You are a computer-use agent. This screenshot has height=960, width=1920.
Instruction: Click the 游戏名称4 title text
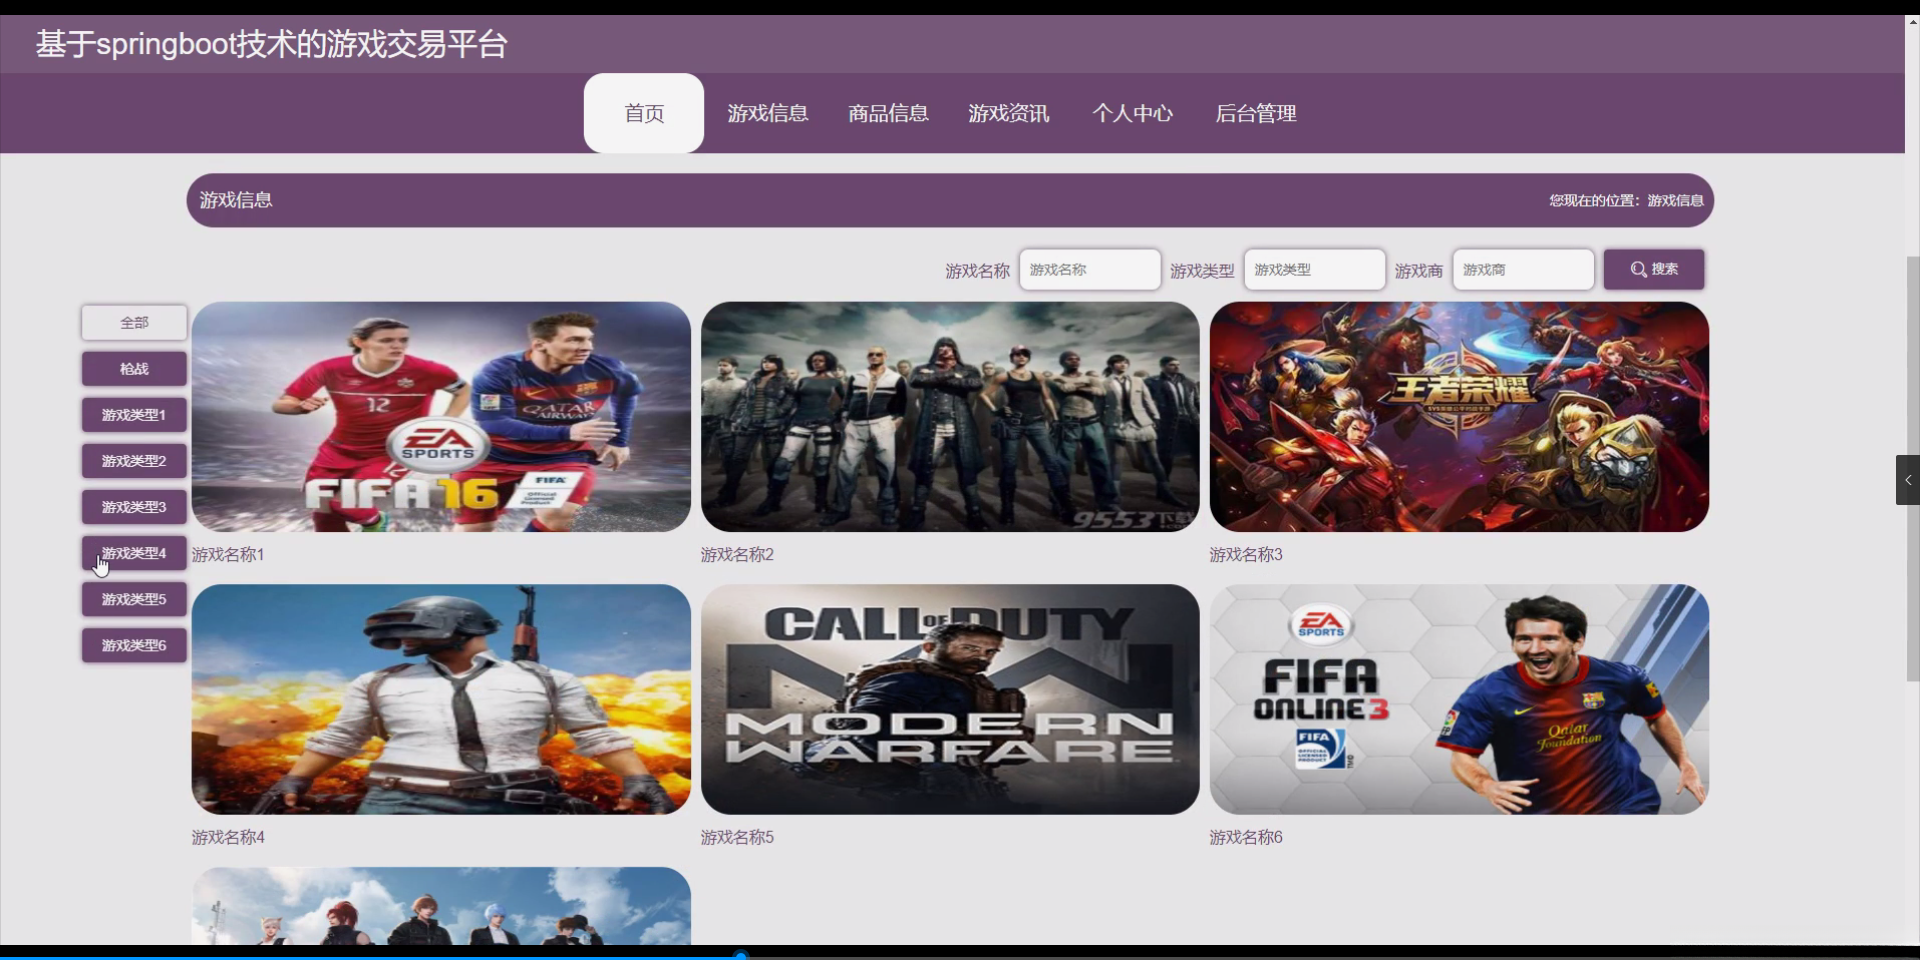pyautogui.click(x=228, y=838)
